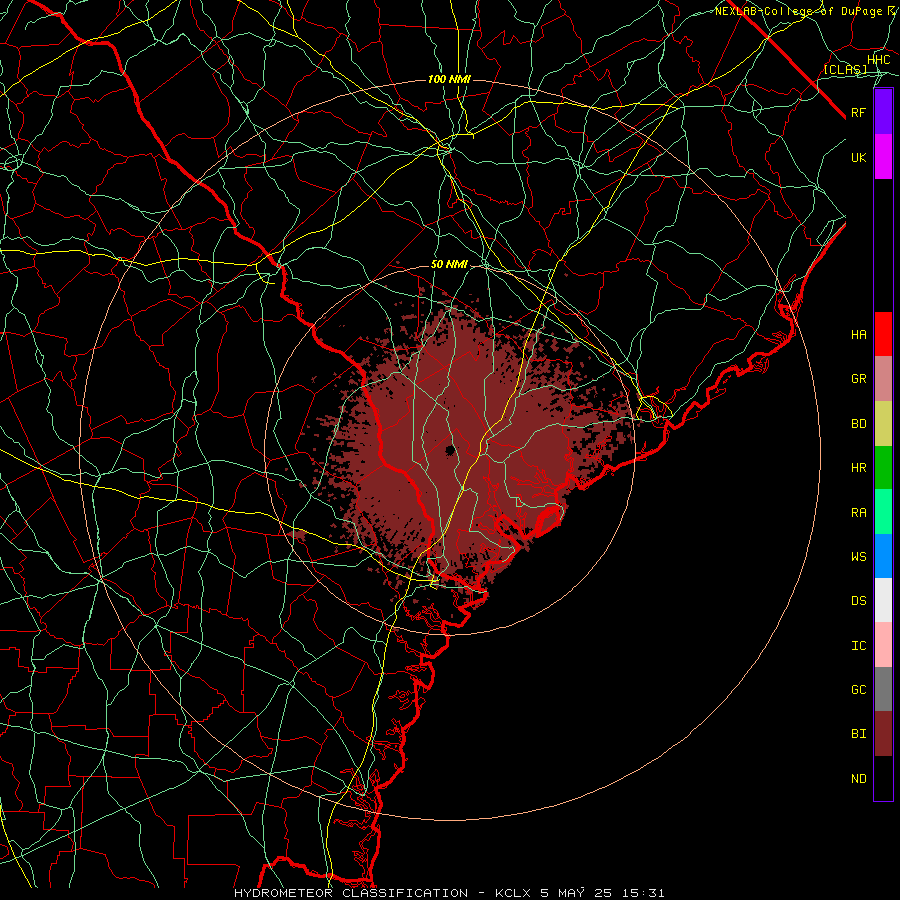Screen dimensions: 900x900
Task: Click the BD legend label
Action: click(x=858, y=424)
